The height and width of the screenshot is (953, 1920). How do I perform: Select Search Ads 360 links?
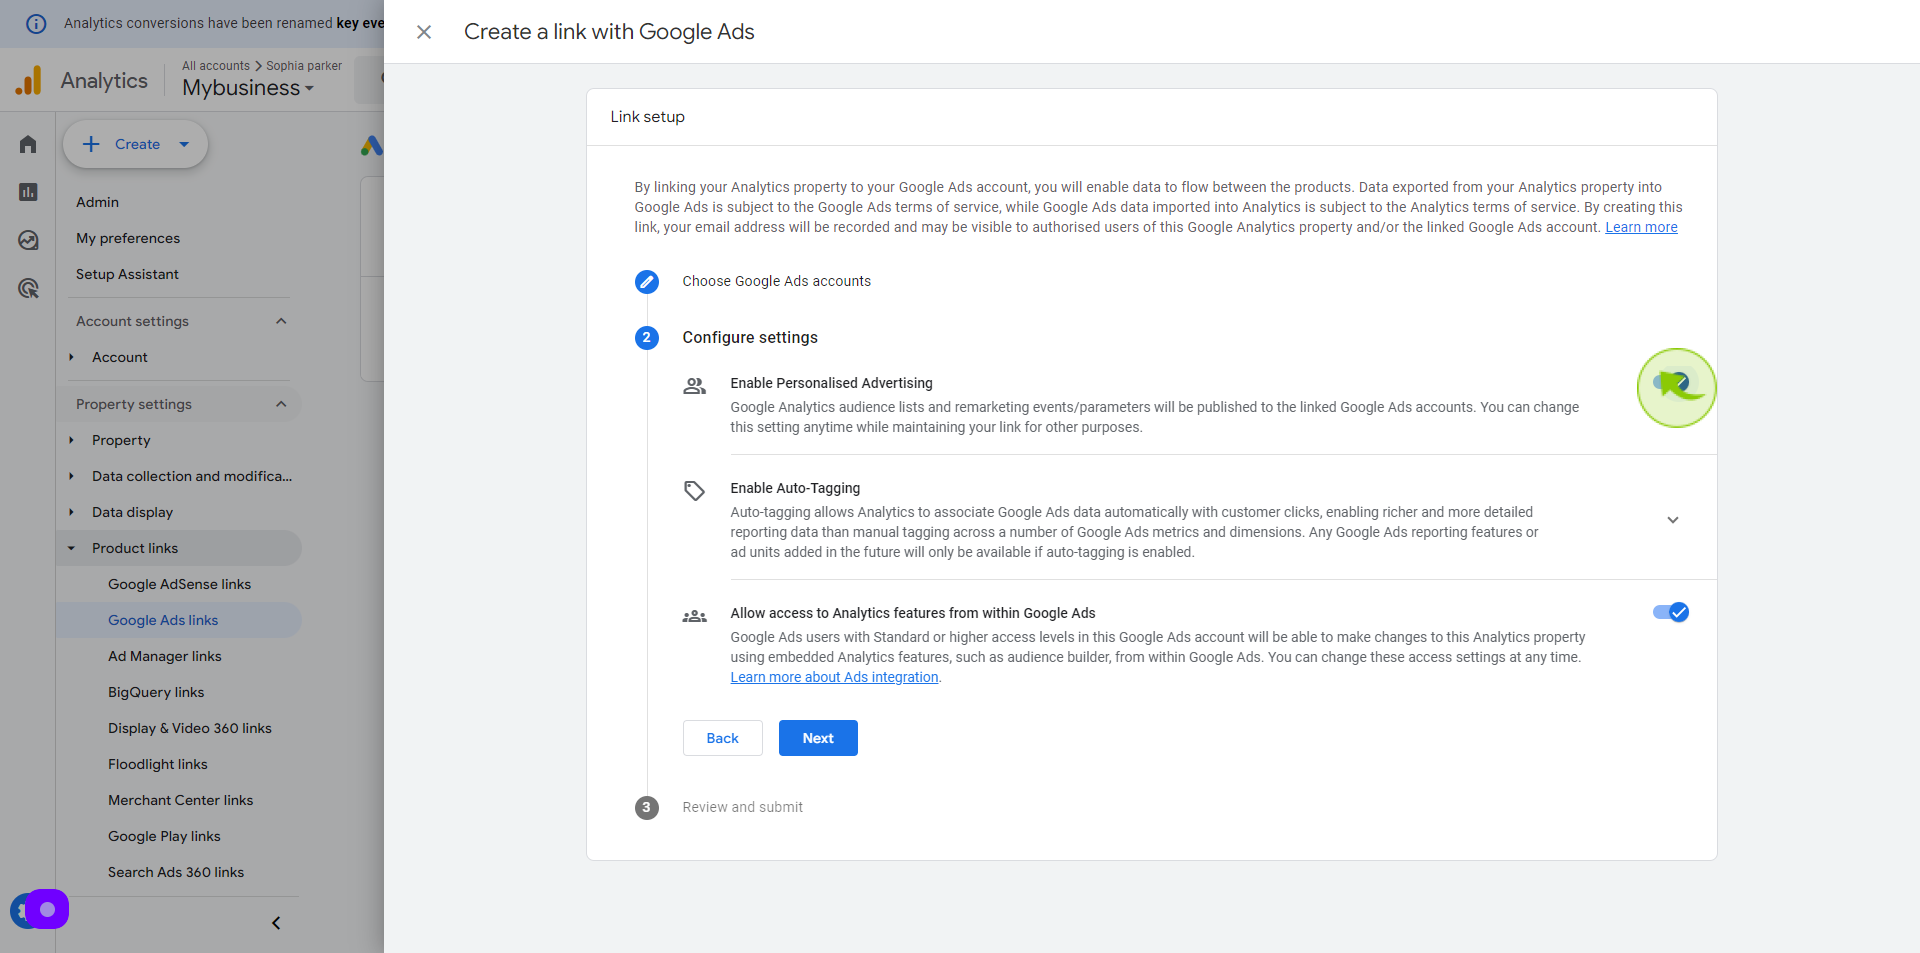(176, 872)
